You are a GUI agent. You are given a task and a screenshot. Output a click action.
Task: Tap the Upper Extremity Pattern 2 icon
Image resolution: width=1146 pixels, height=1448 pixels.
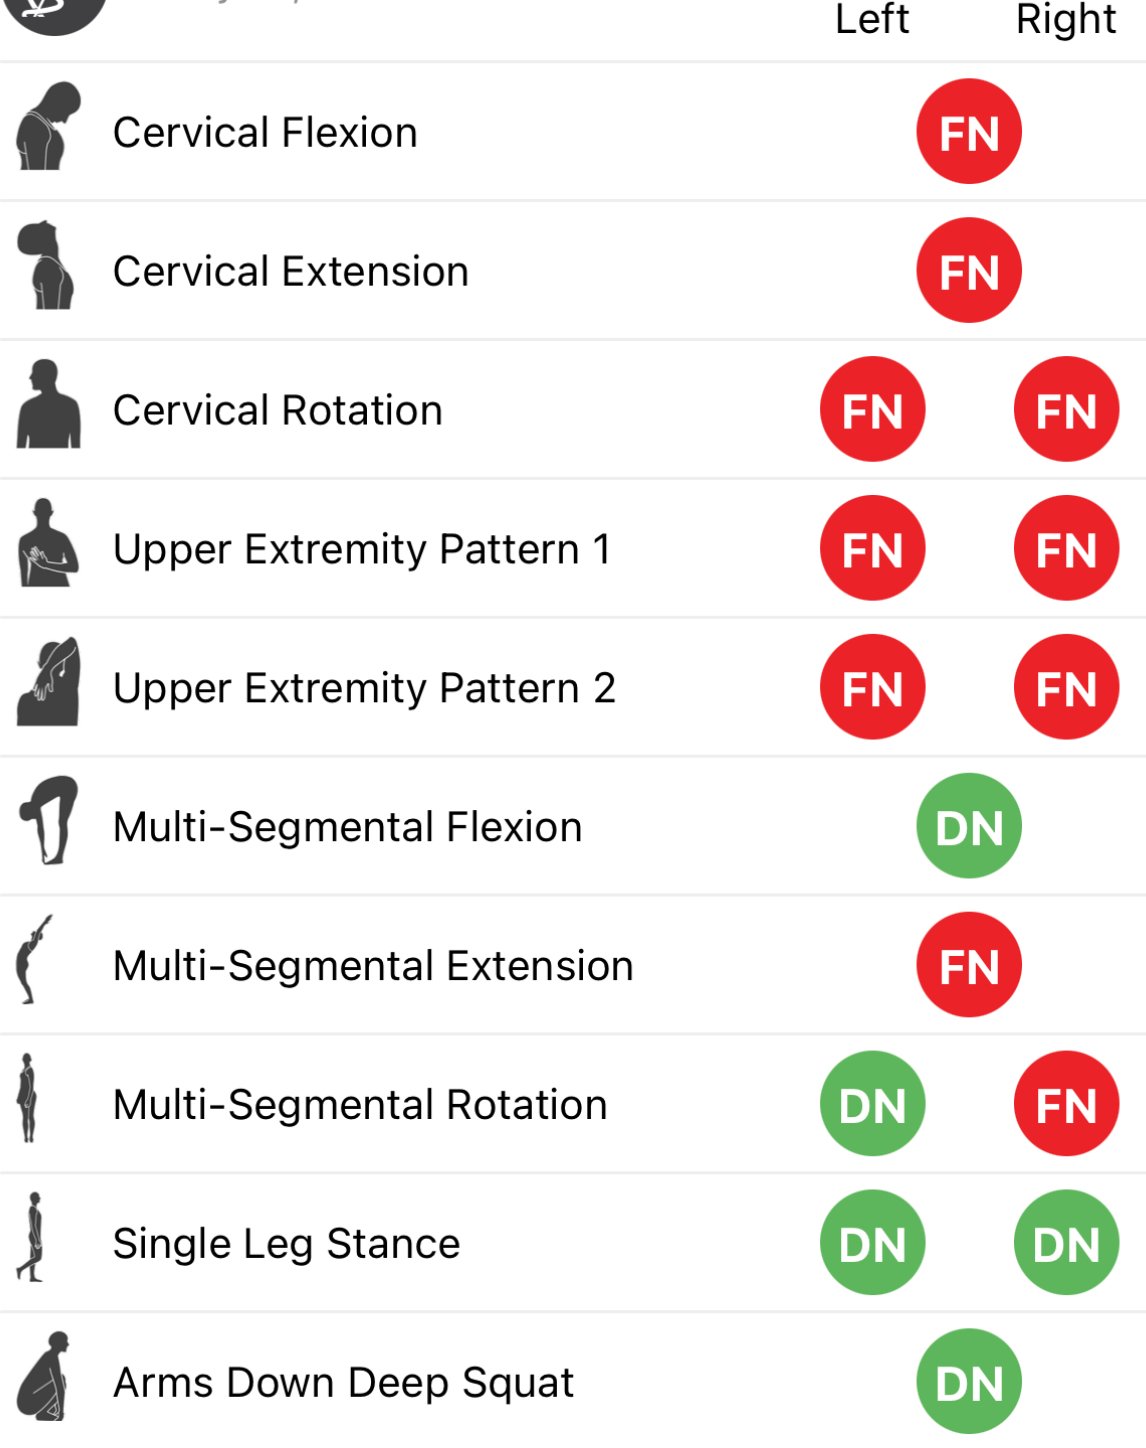pos(48,681)
